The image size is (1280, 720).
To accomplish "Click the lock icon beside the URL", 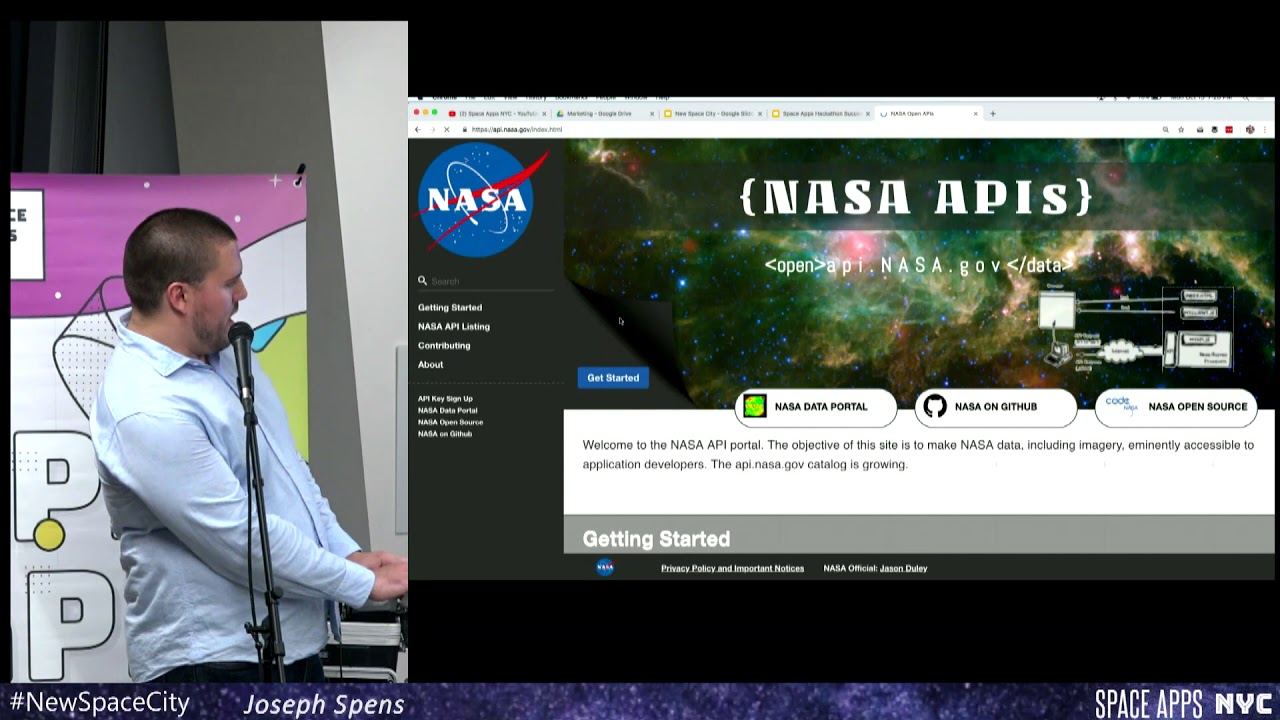I will coord(466,130).
